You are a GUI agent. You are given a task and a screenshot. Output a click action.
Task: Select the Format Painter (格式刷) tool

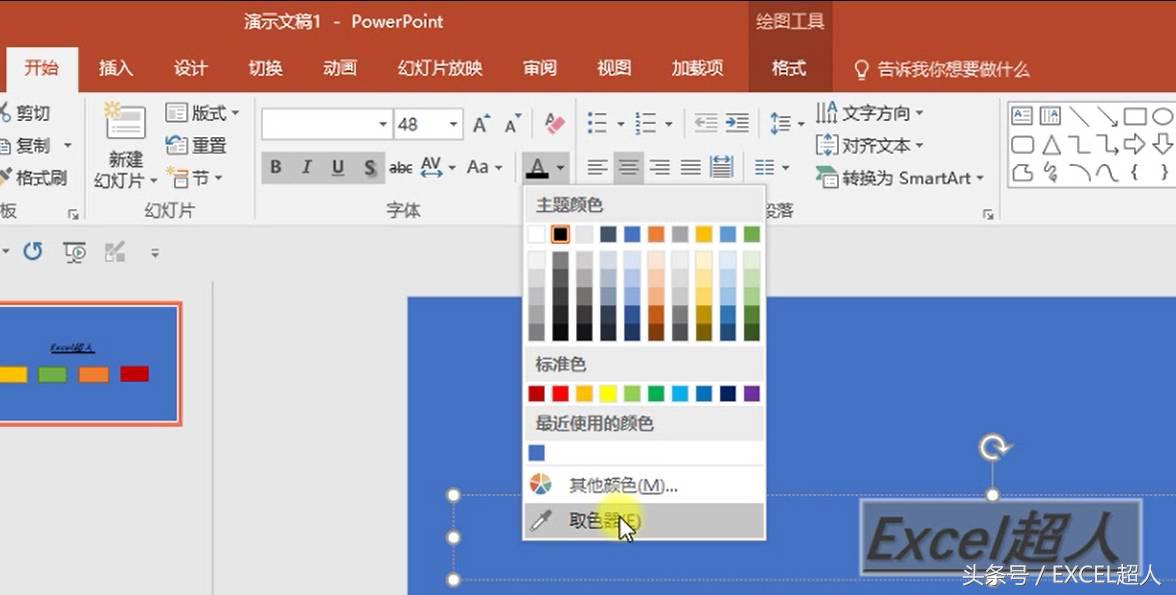(33, 178)
